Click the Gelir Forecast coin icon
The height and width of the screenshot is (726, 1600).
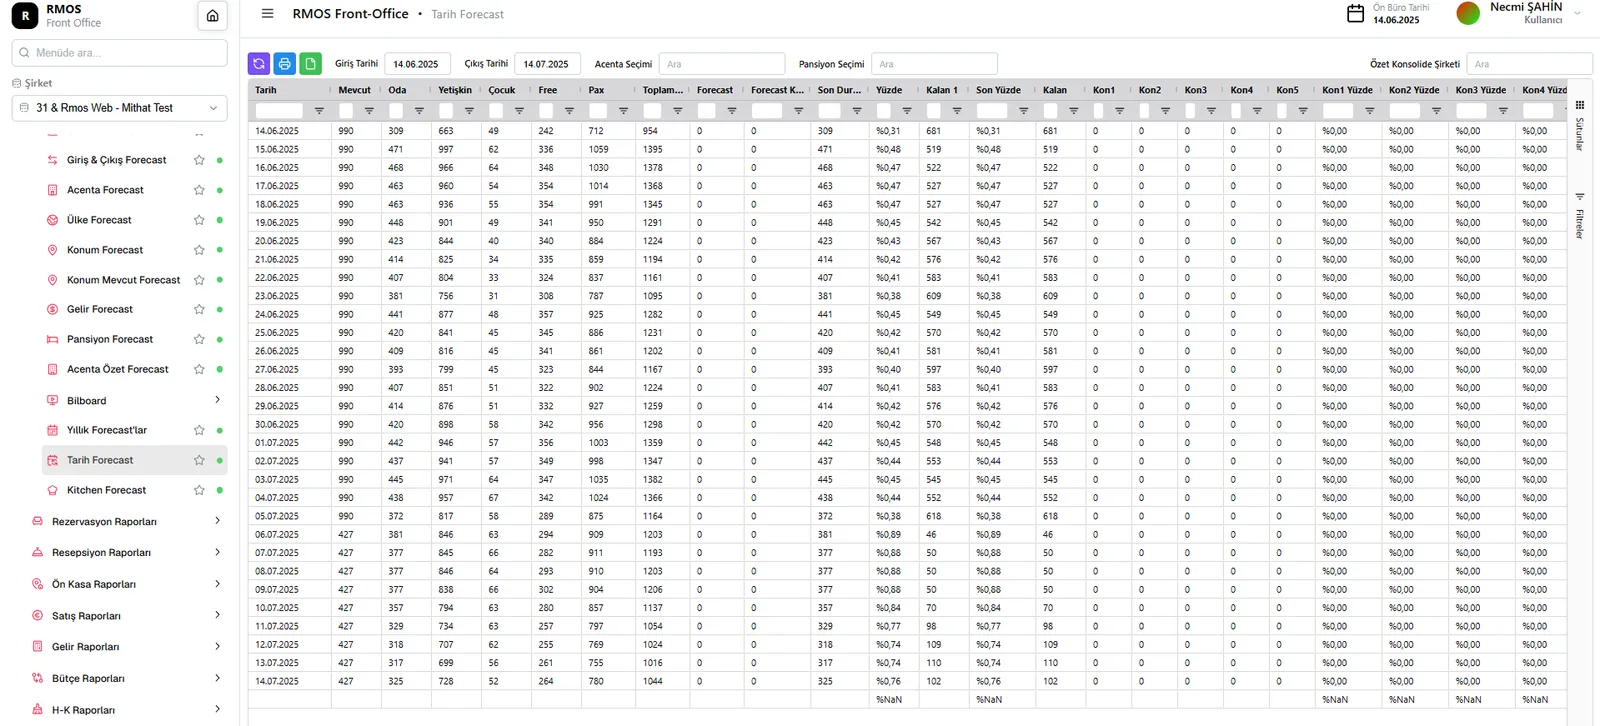pos(52,310)
